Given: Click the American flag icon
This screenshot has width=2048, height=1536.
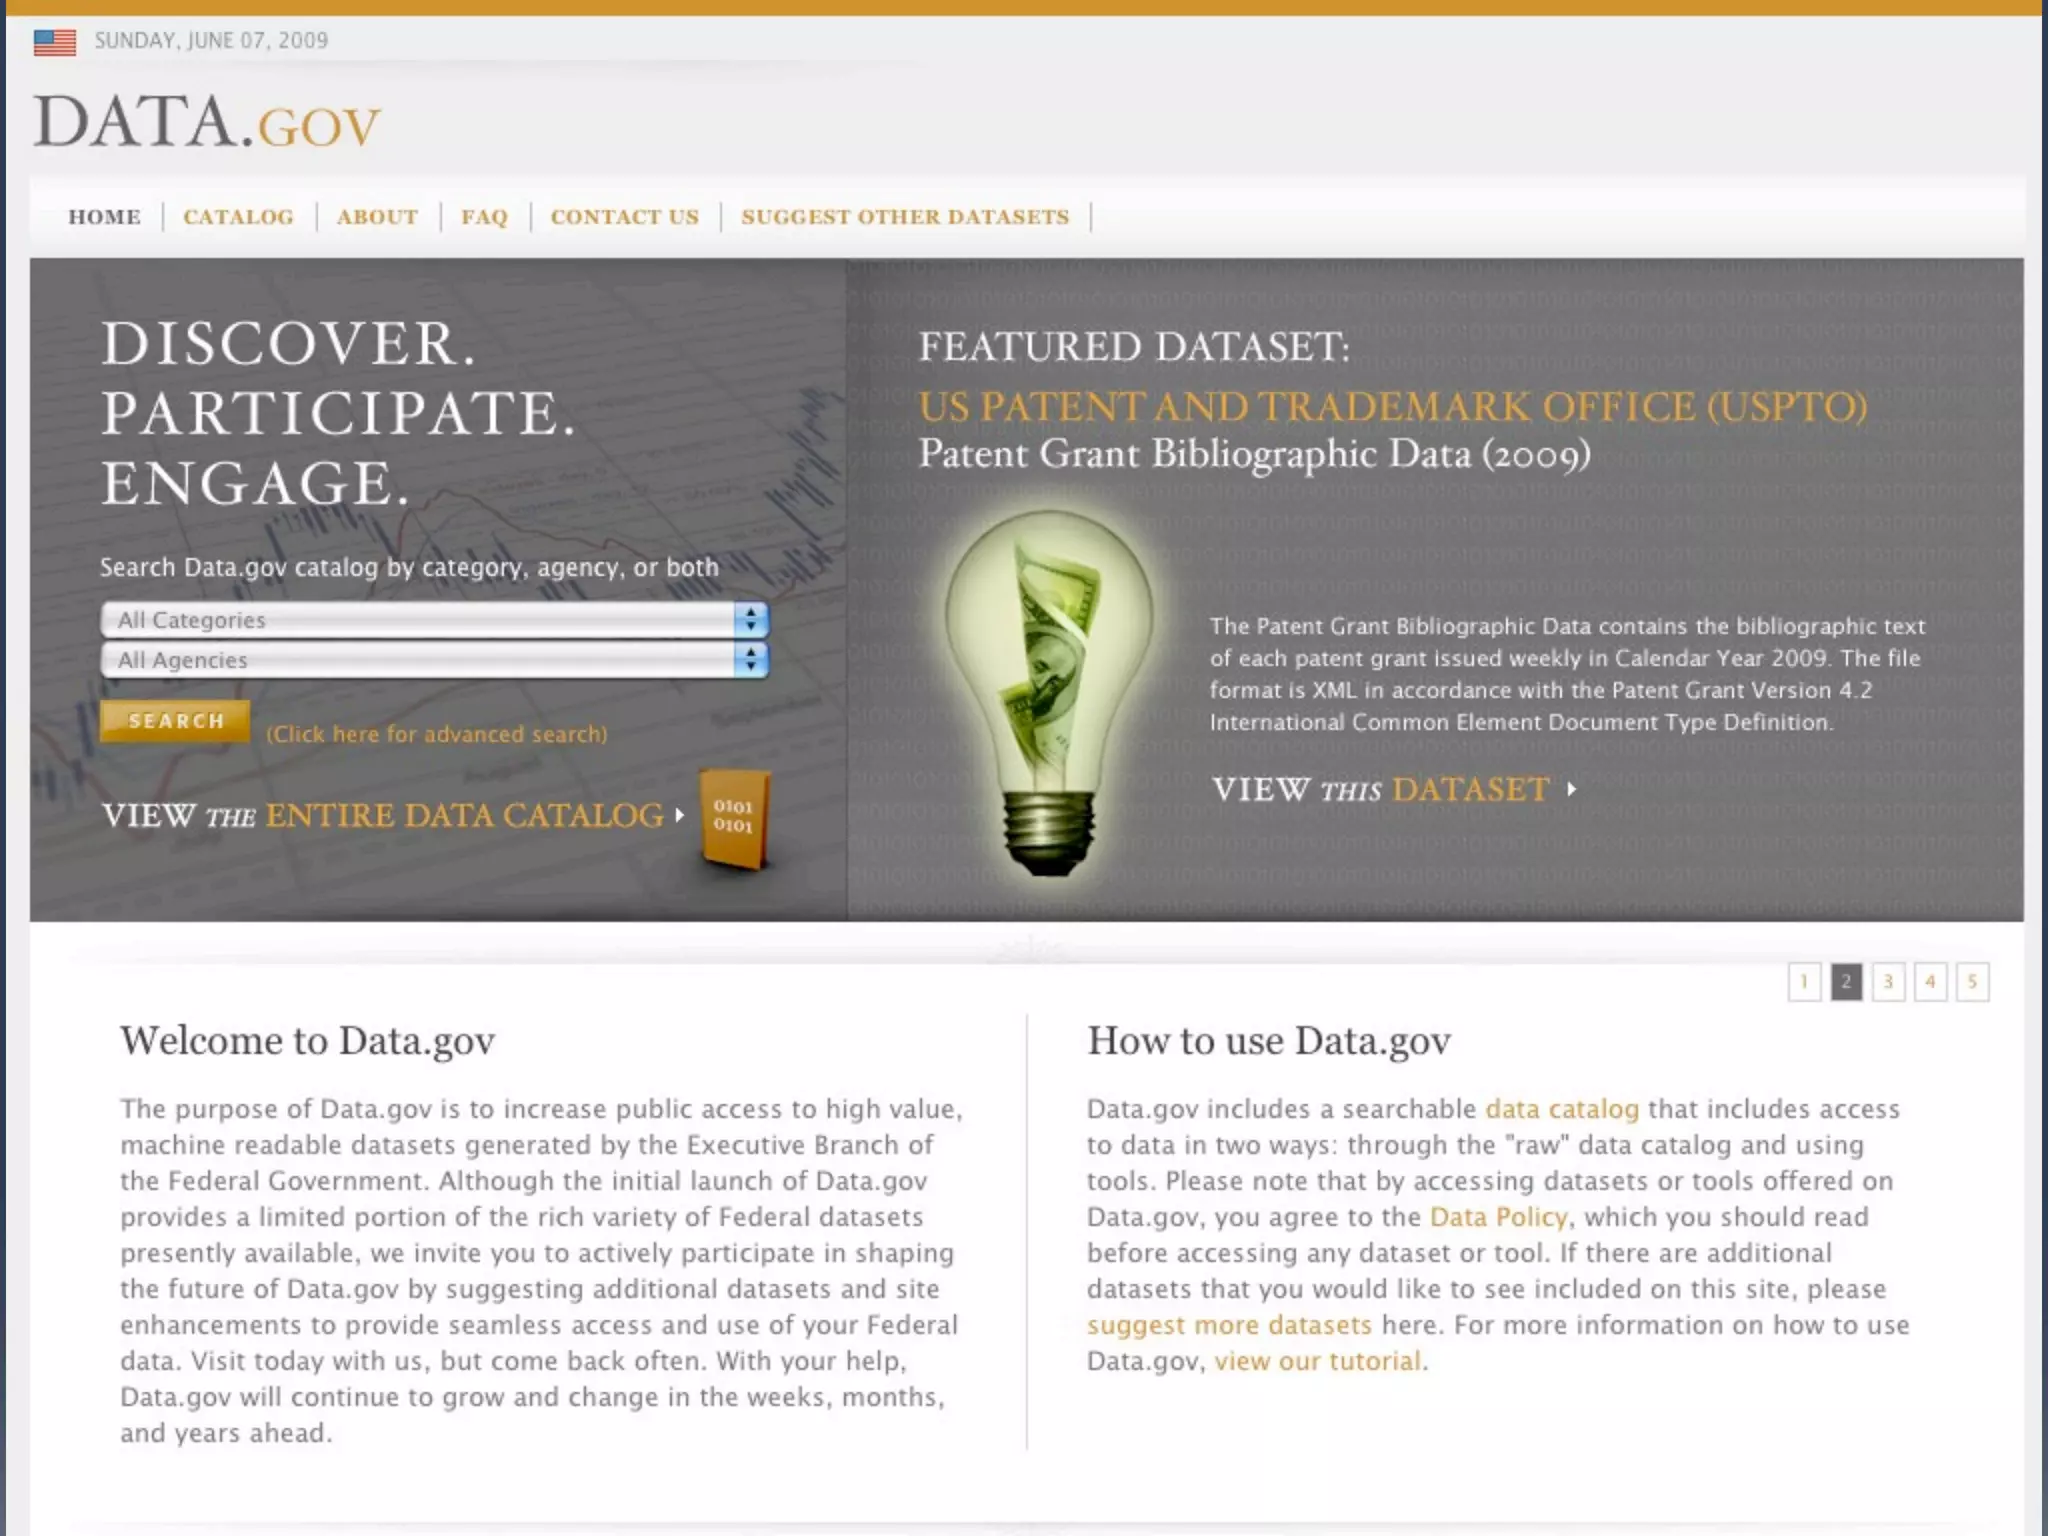Looking at the screenshot, I should click(55, 42).
